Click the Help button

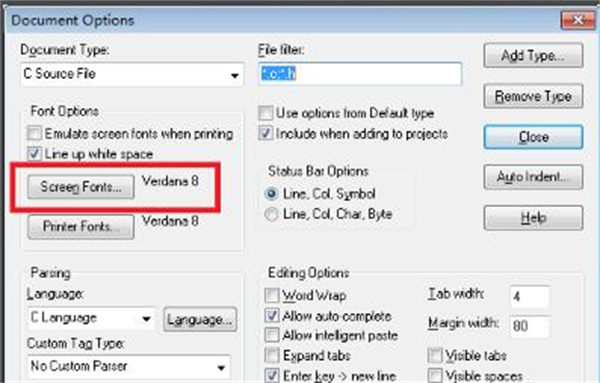(533, 218)
